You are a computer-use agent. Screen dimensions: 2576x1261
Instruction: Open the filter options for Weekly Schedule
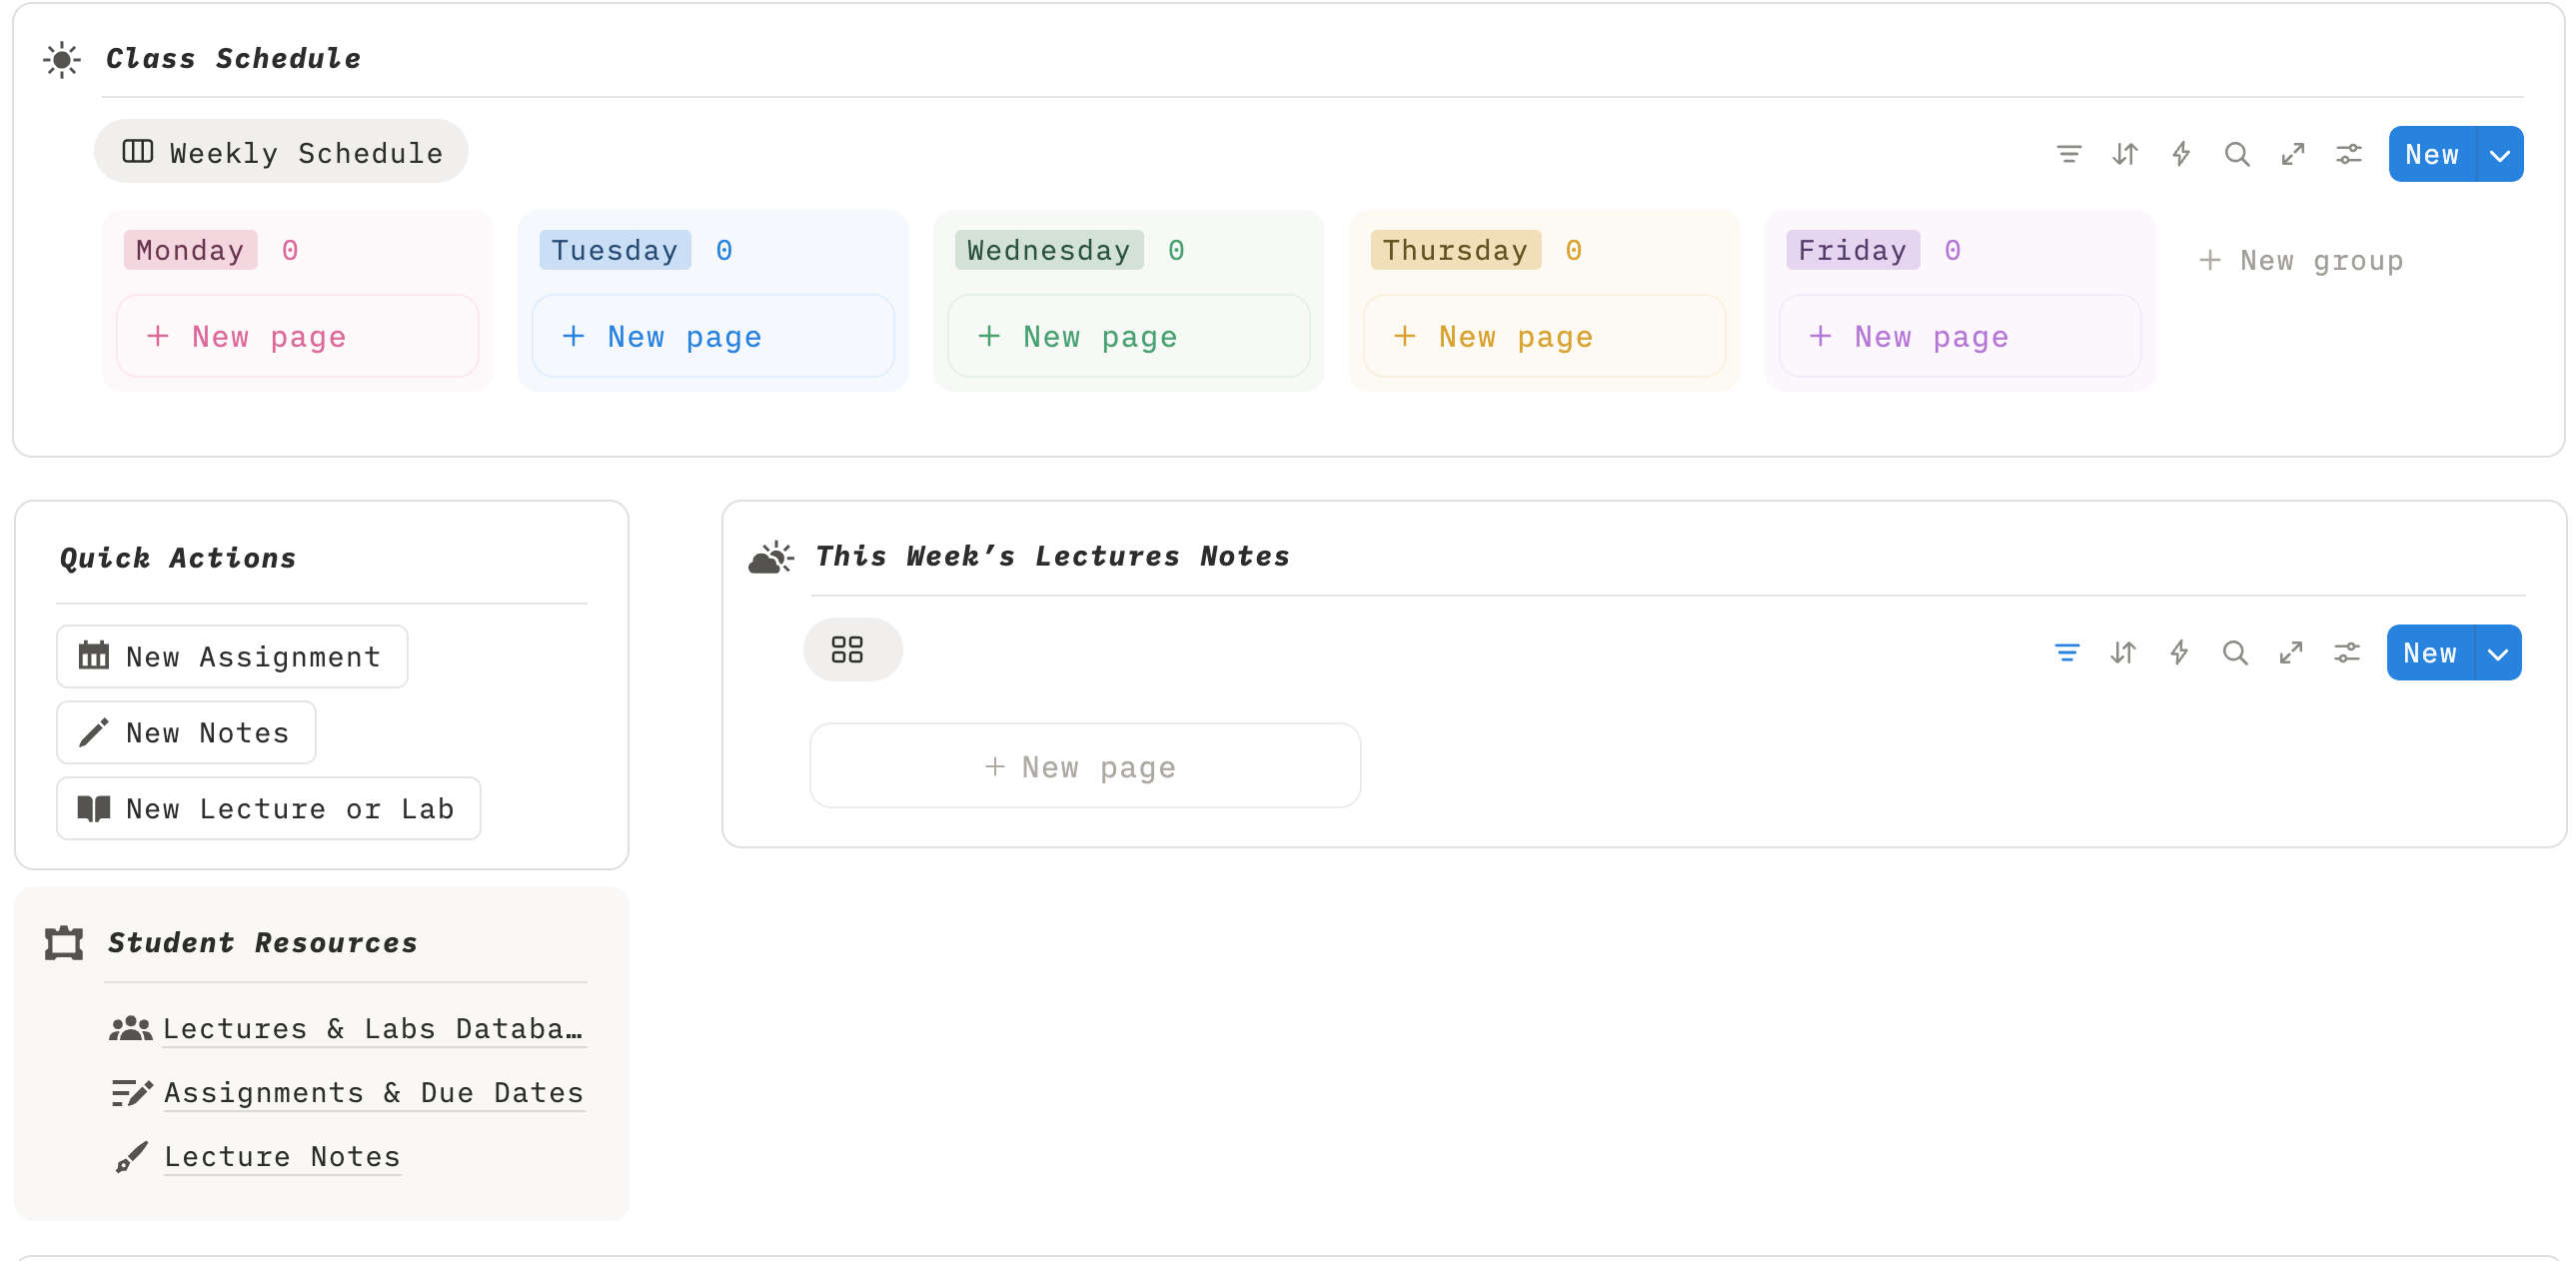pyautogui.click(x=2069, y=154)
